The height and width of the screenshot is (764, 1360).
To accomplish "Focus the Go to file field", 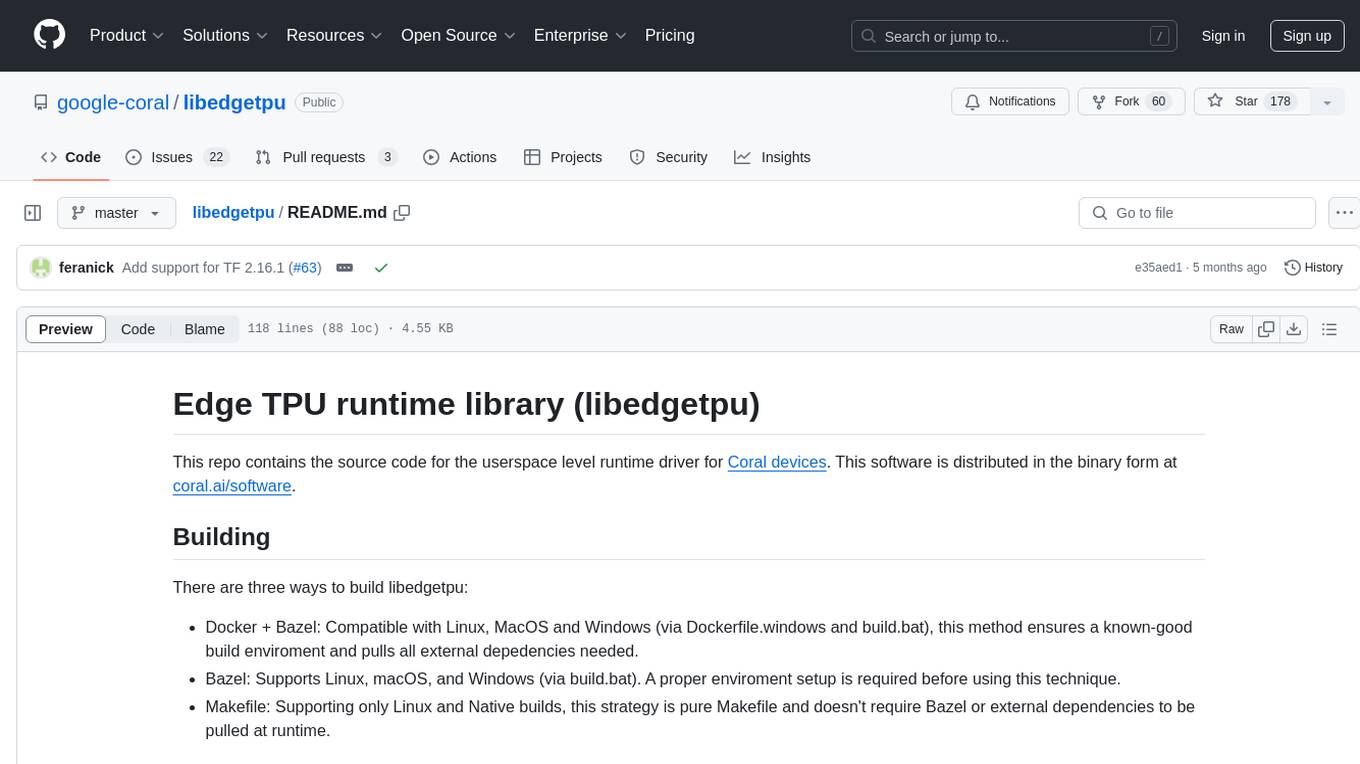I will (x=1197, y=213).
